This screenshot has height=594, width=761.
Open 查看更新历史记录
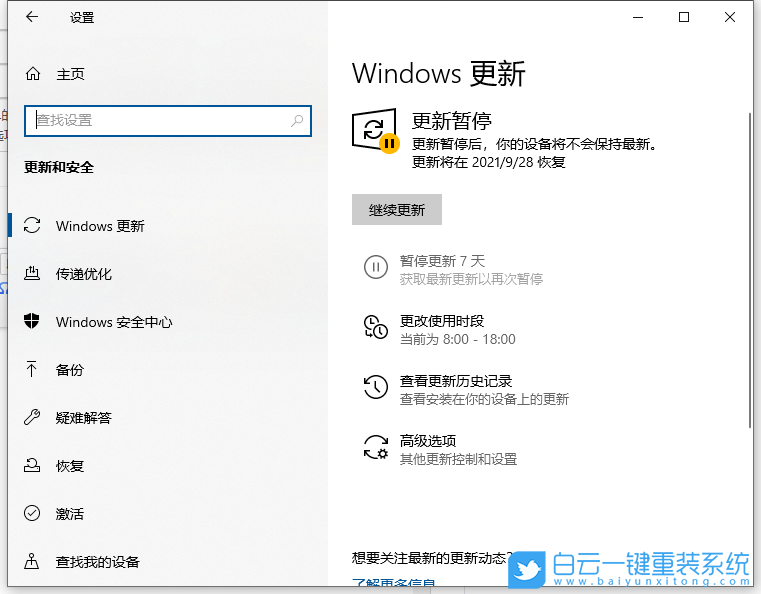pyautogui.click(x=466, y=390)
